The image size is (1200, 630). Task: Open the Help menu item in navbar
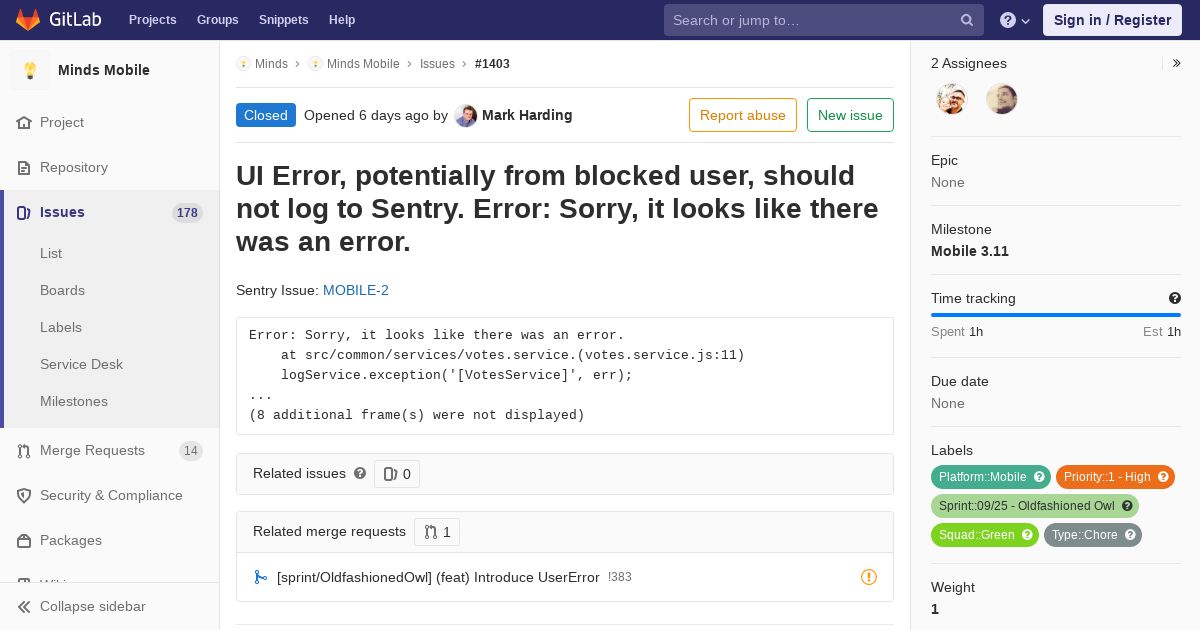(342, 20)
